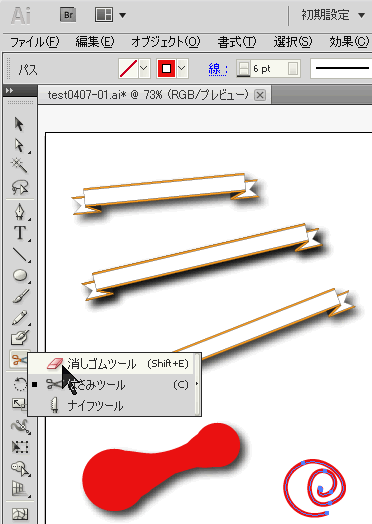Close the test0407-01.ai document tab
Image resolution: width=372 pixels, height=524 pixels.
coord(260,96)
